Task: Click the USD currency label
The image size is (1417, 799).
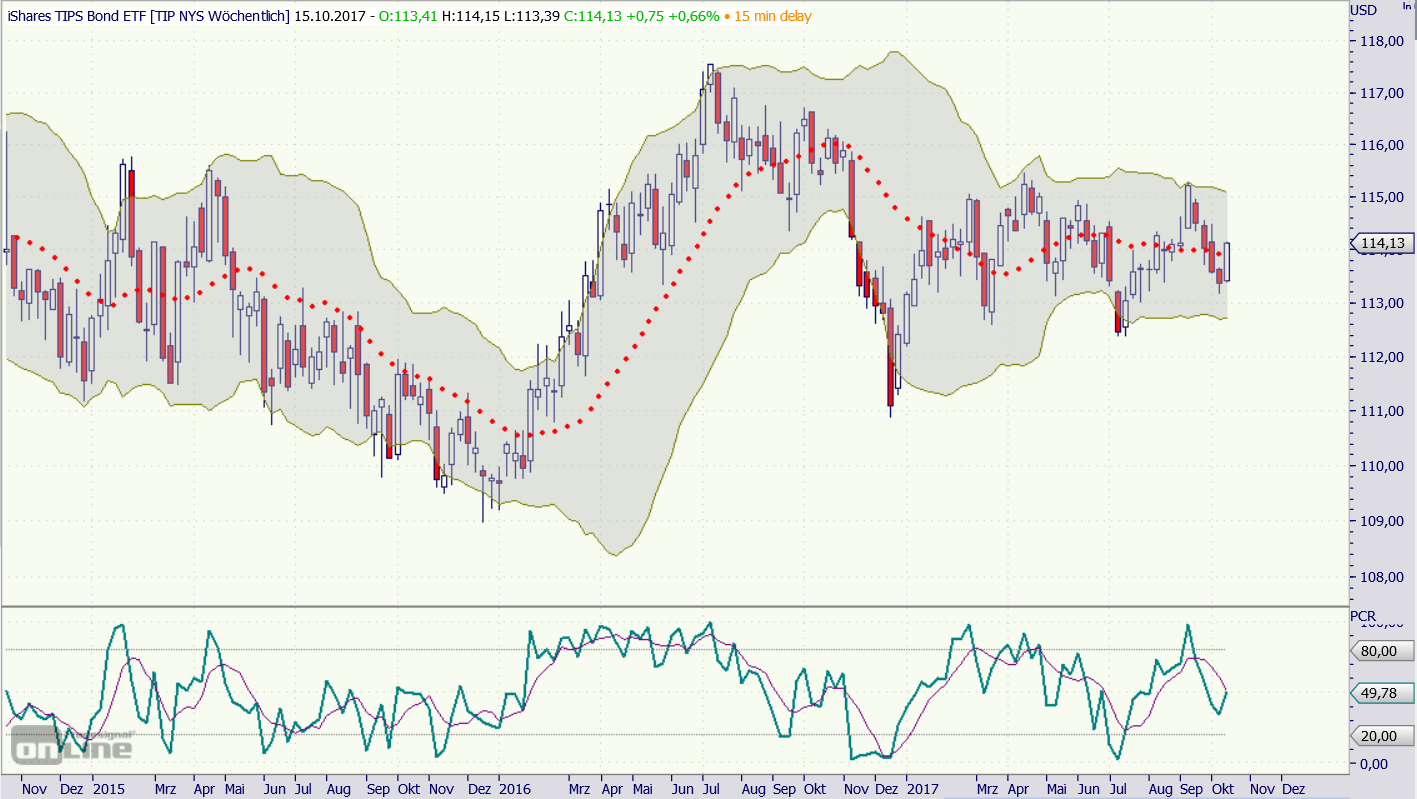Action: pos(1363,10)
